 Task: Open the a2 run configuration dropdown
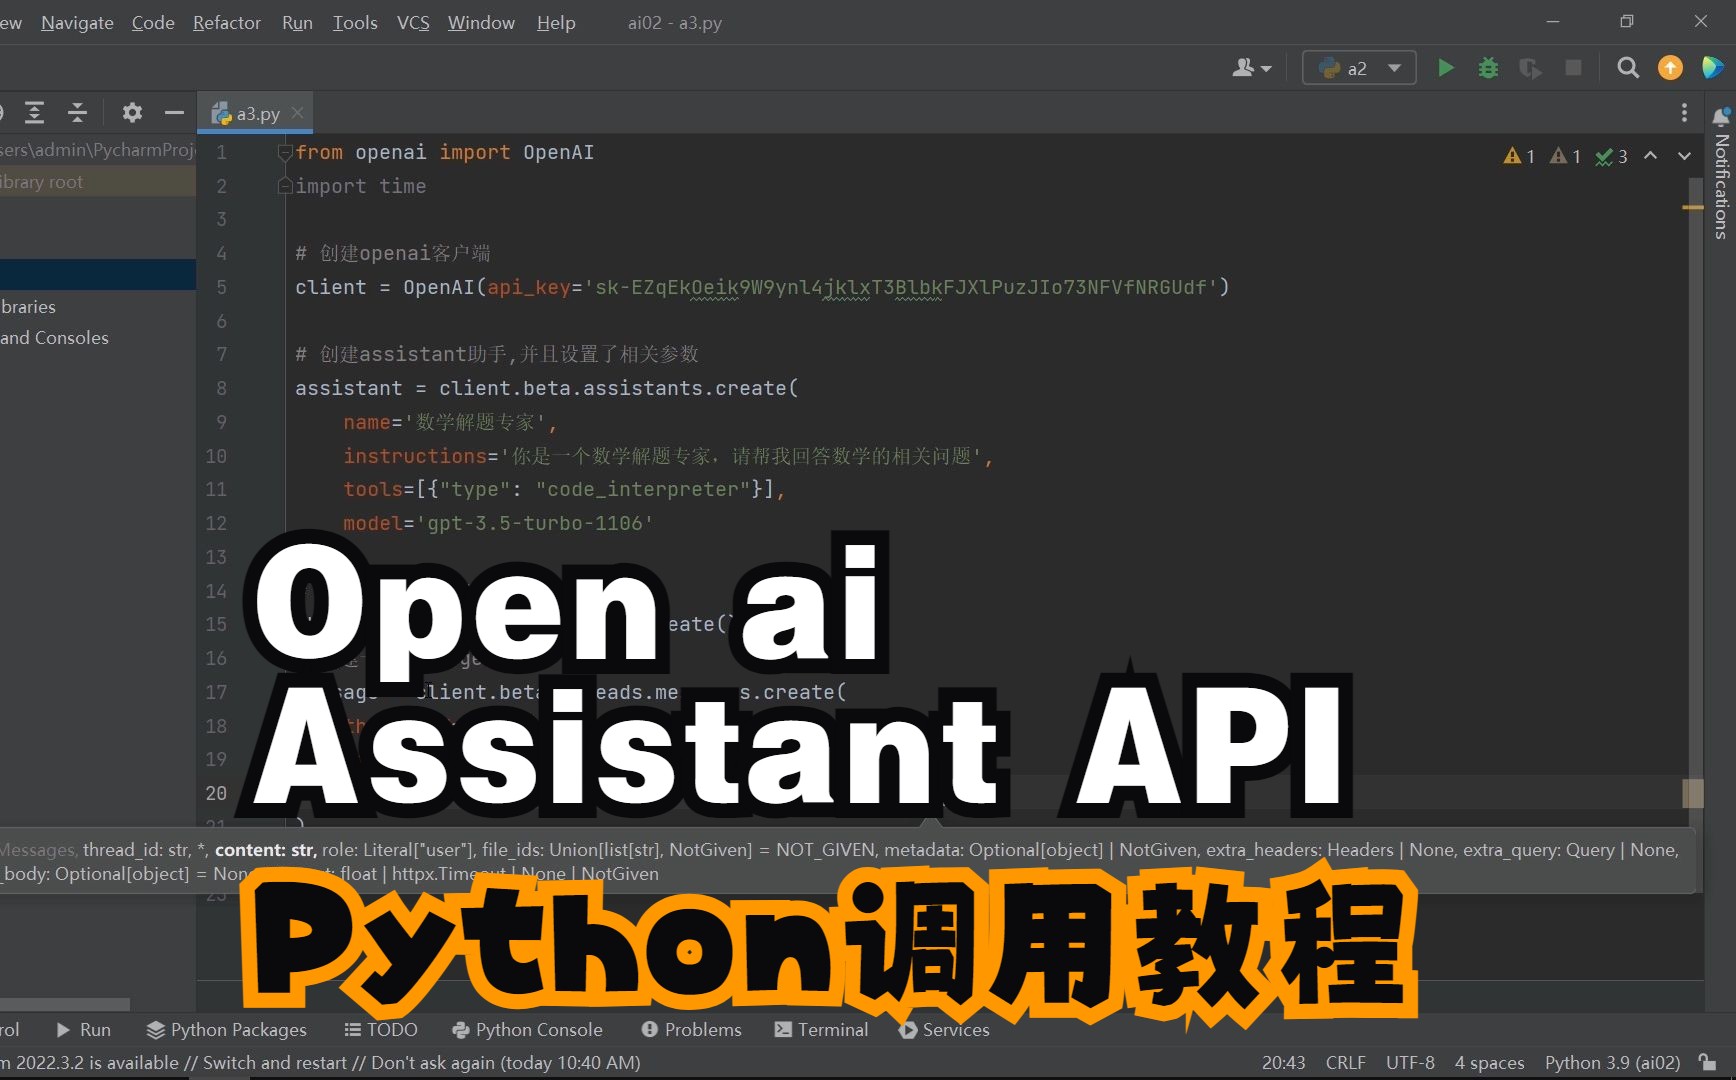1359,68
